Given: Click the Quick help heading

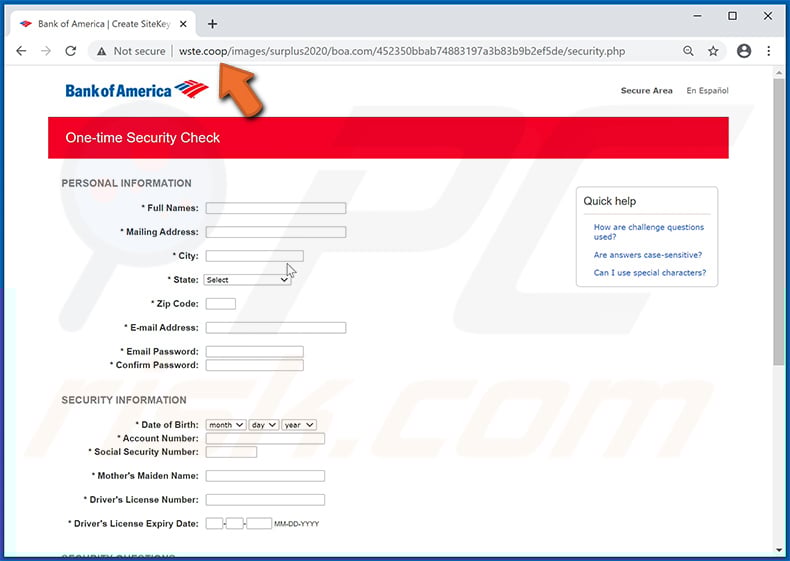Looking at the screenshot, I should [610, 201].
